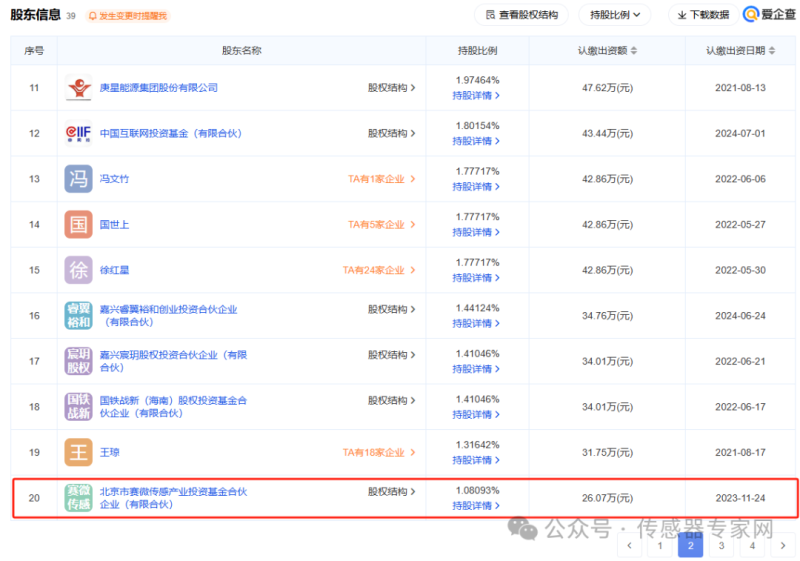800x561 pixels.
Task: Click 下载数据 button
Action: [703, 15]
